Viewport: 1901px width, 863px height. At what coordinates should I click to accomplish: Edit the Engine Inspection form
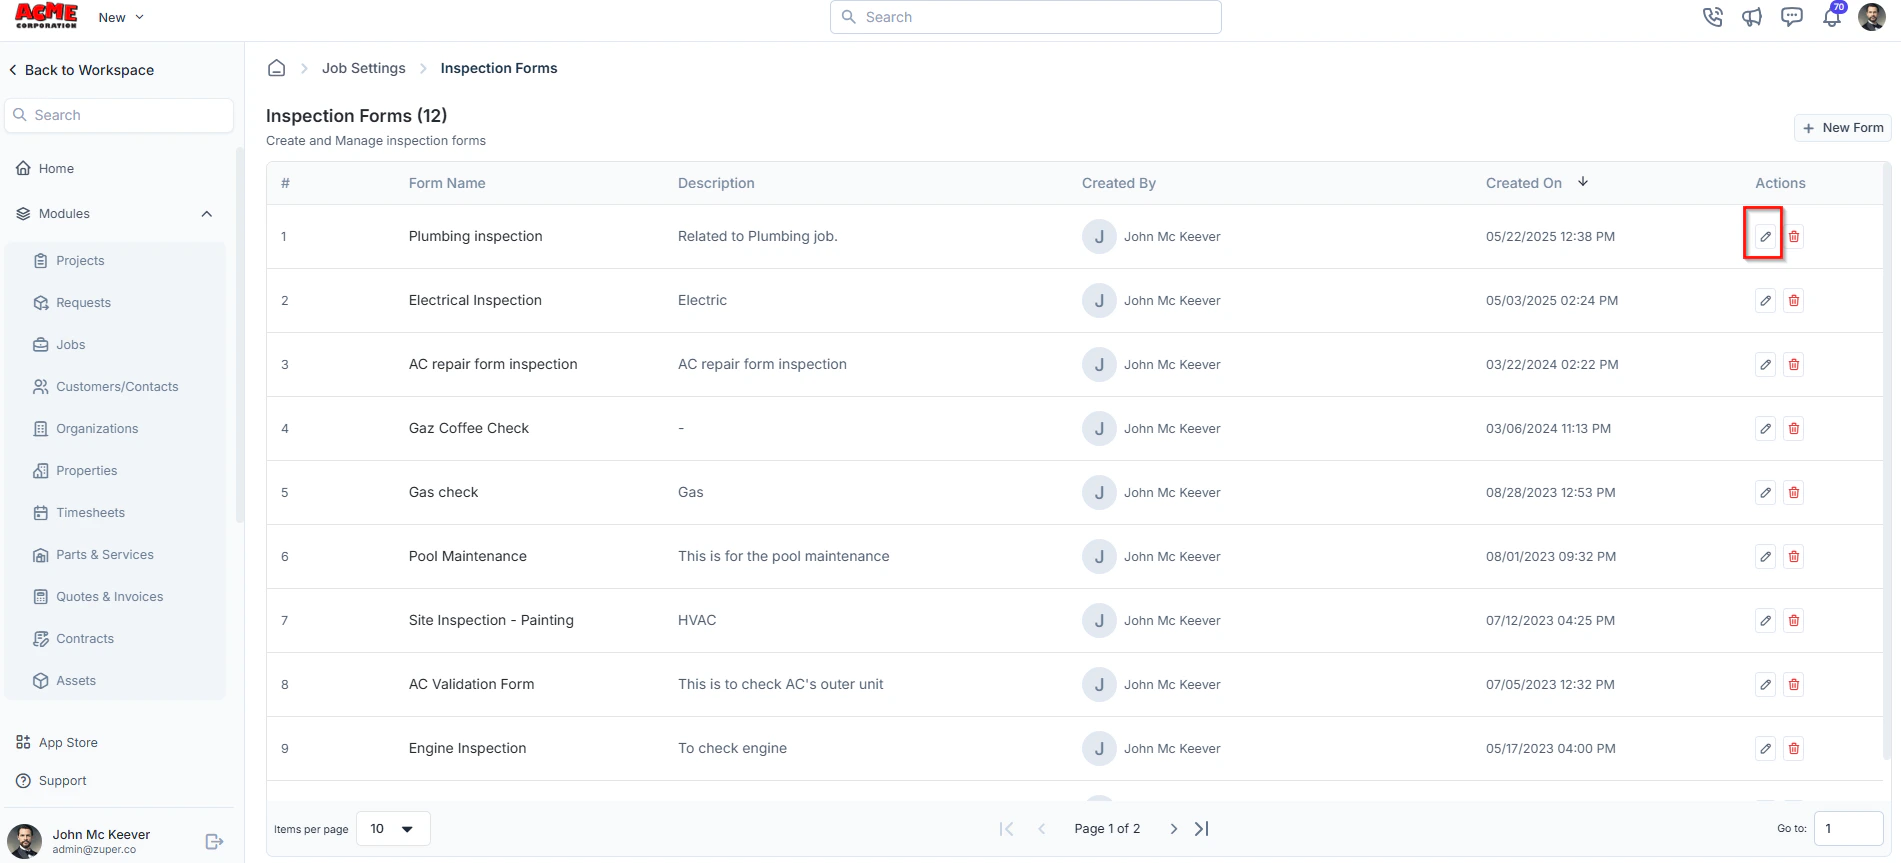(1765, 749)
